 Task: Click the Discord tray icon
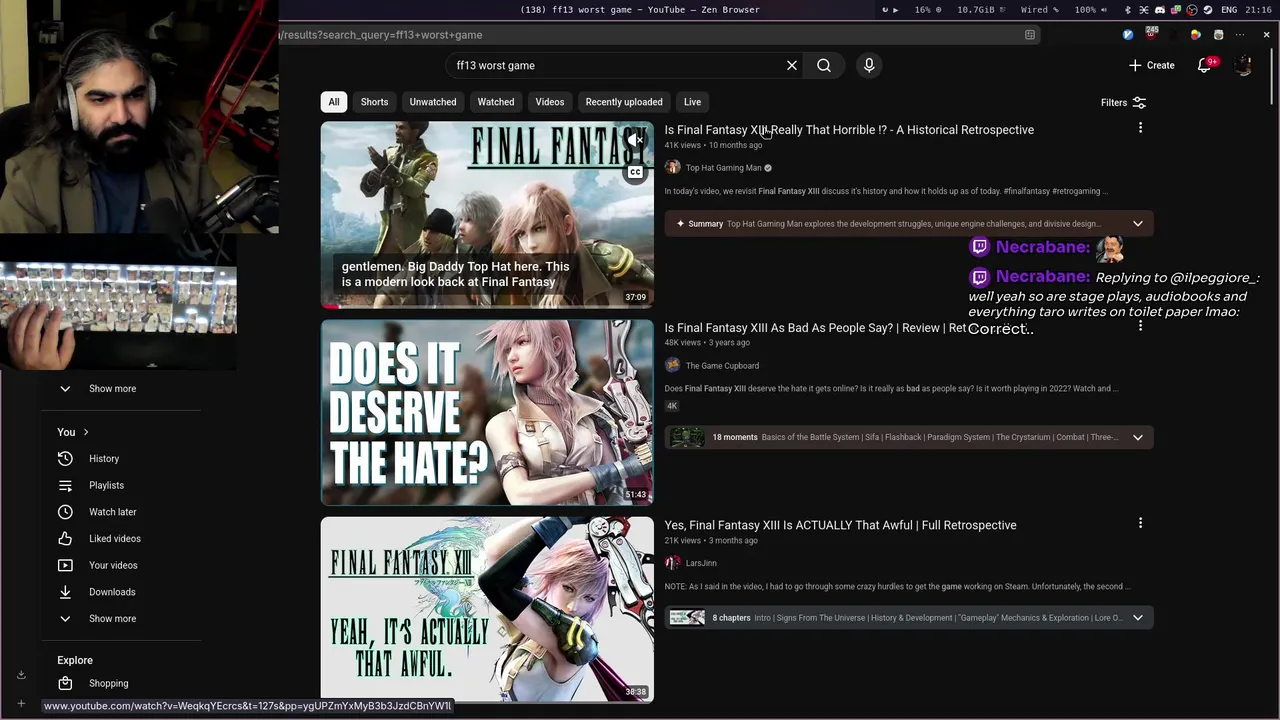1160,10
